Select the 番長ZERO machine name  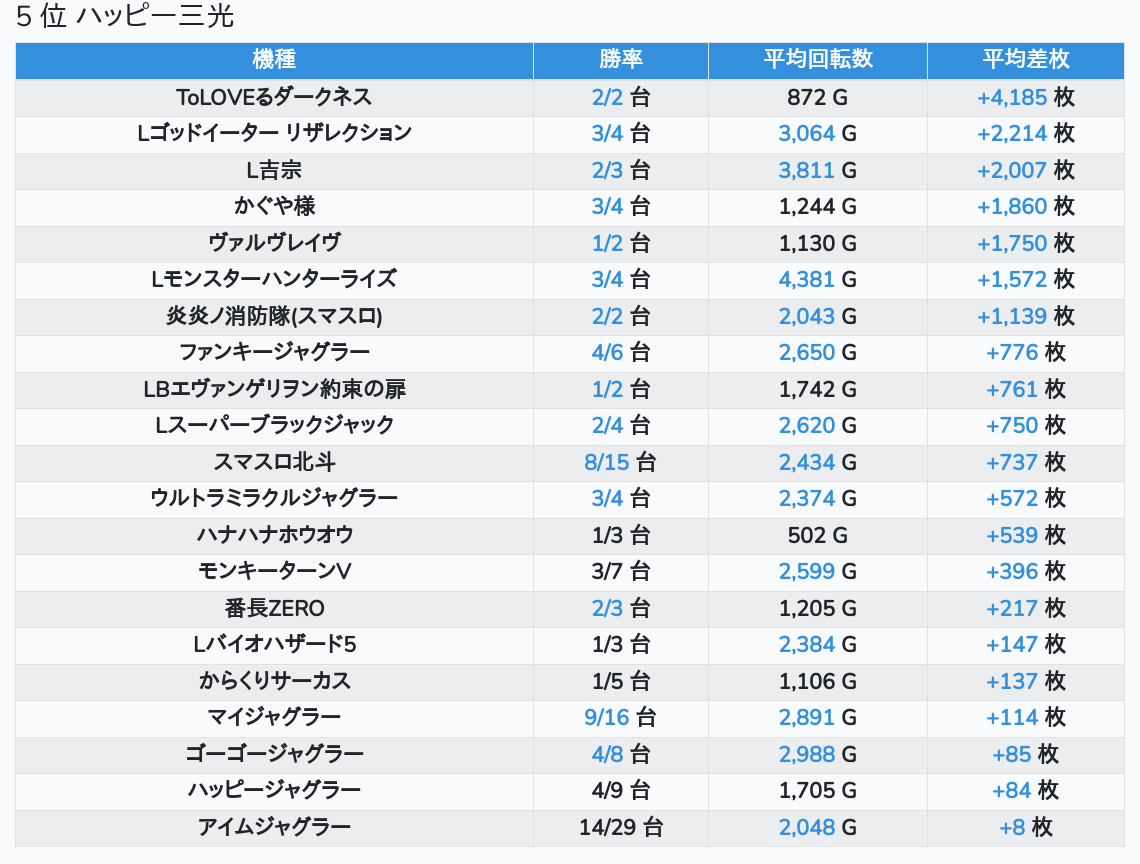pos(274,609)
